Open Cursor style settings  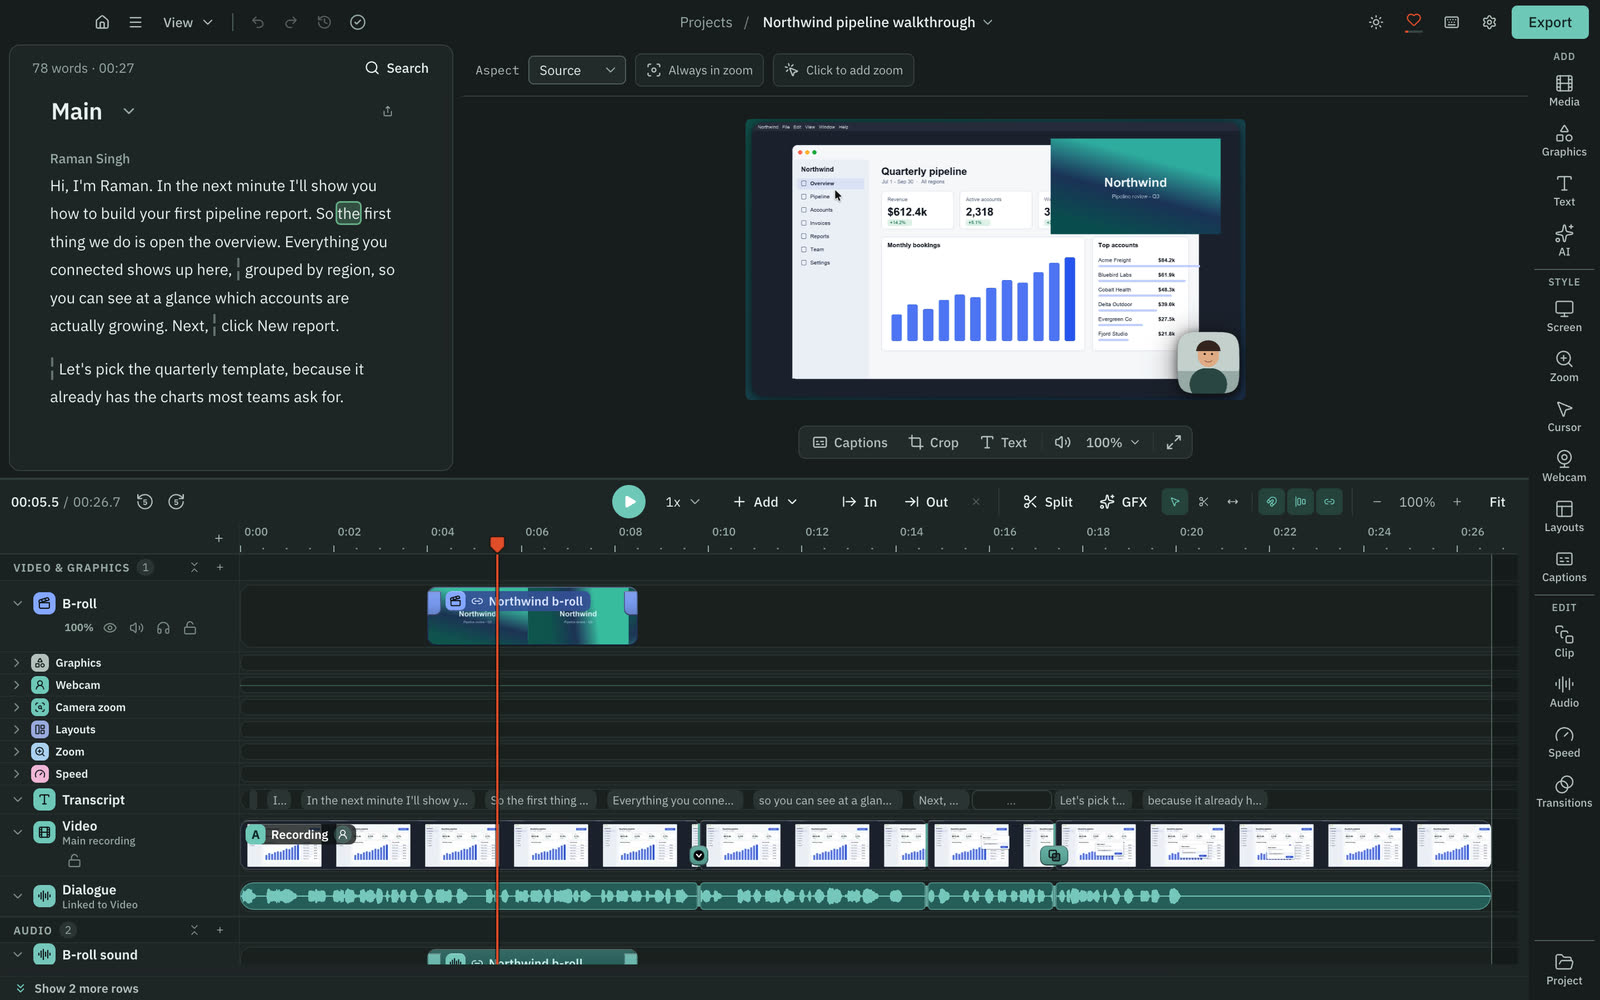[1564, 416]
